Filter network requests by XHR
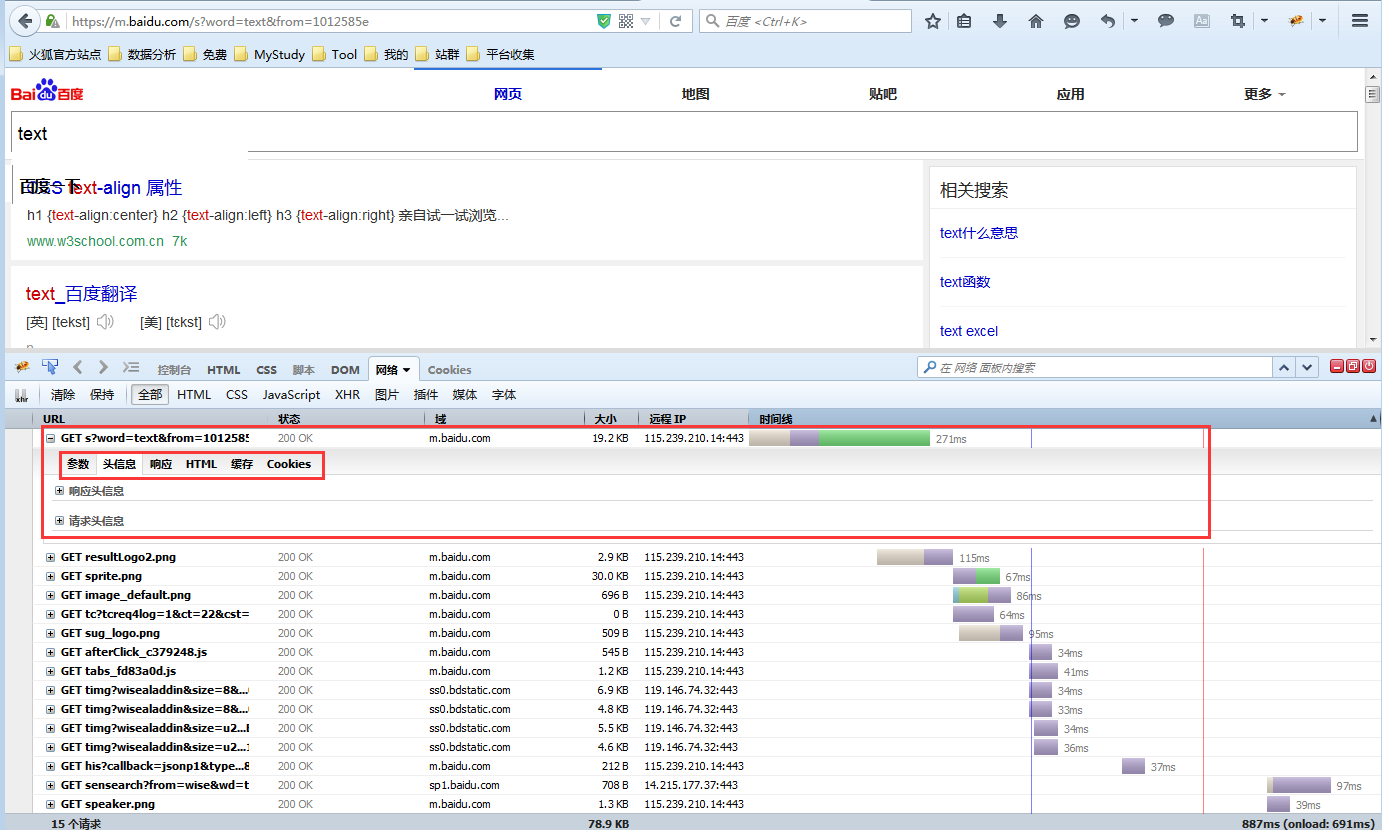1382x830 pixels. 347,395
